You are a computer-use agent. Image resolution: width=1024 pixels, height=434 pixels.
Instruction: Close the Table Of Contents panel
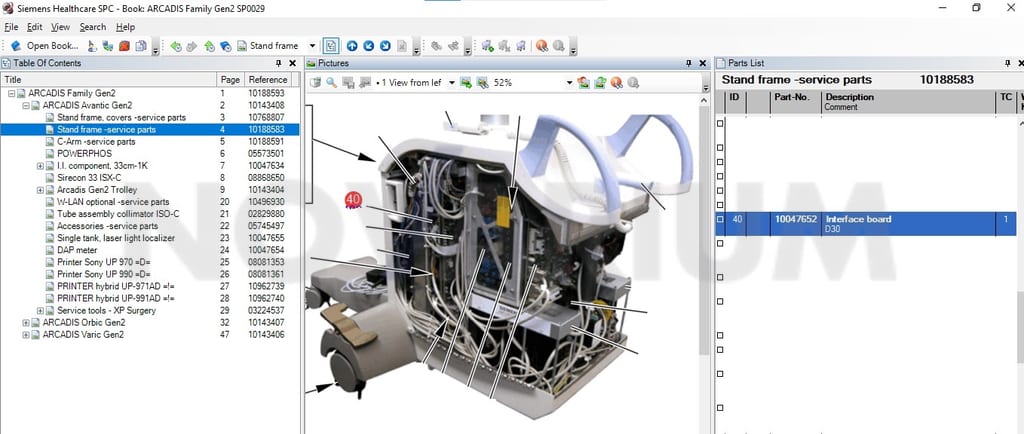(x=293, y=63)
